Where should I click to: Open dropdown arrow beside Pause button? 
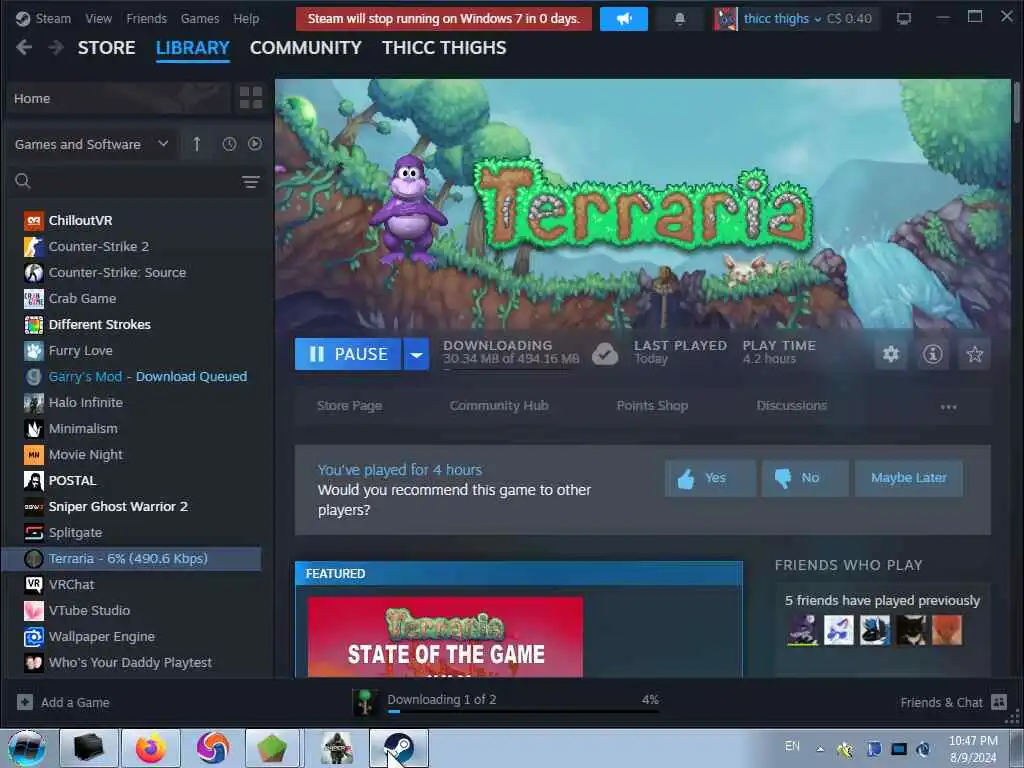click(x=416, y=354)
